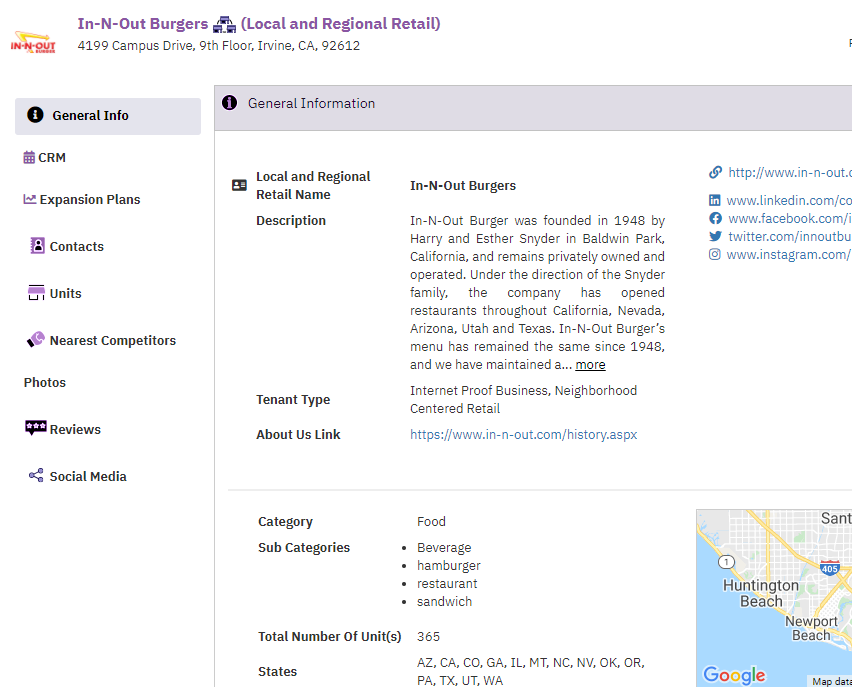Click the Nearest Competitors icon
852x687 pixels.
[36, 340]
